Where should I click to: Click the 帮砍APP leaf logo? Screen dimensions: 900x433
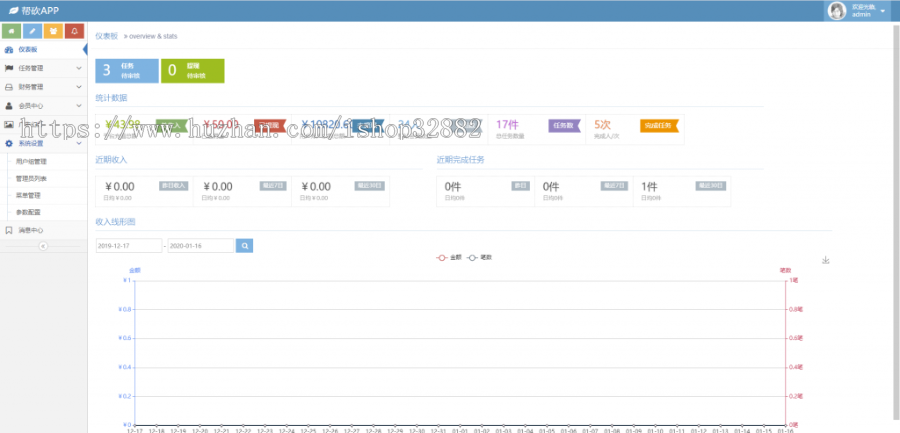click(12, 10)
